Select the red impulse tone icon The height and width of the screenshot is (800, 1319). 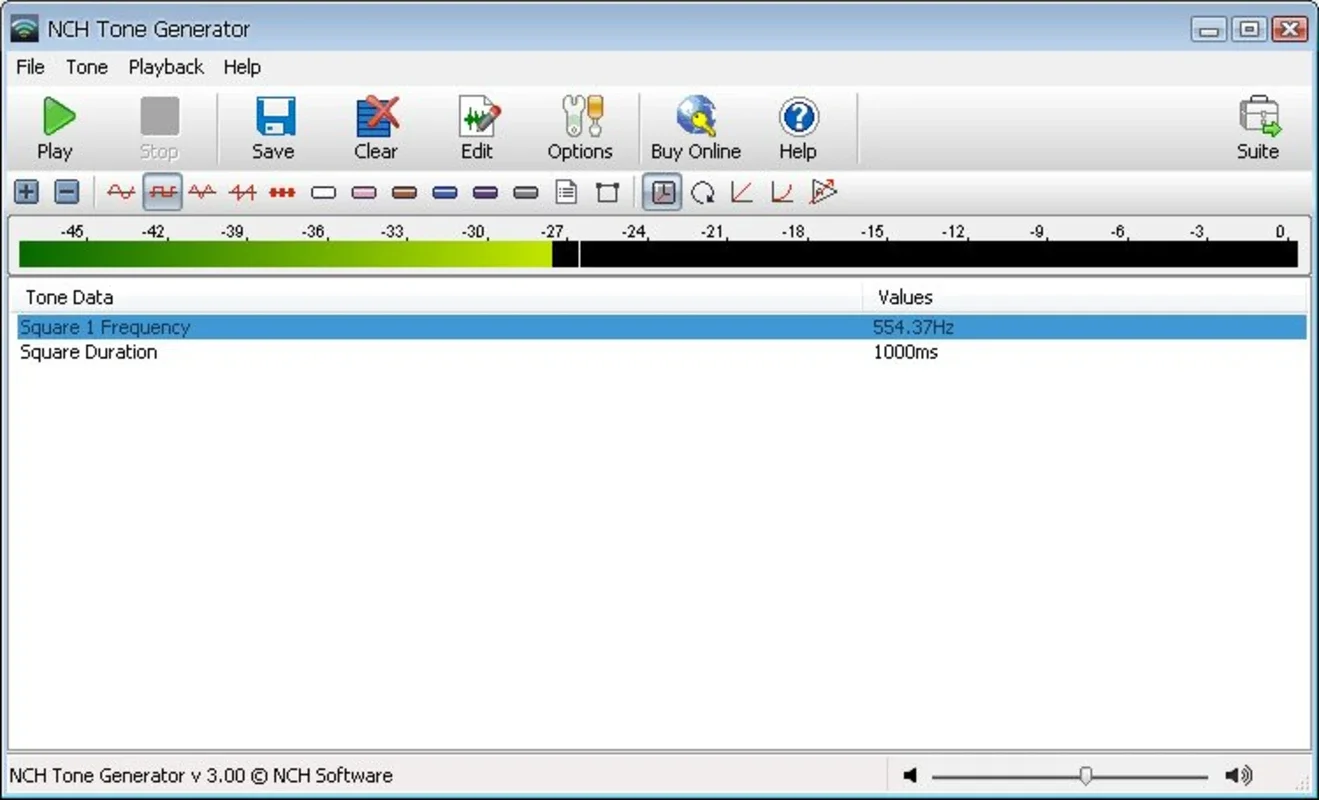tap(283, 192)
